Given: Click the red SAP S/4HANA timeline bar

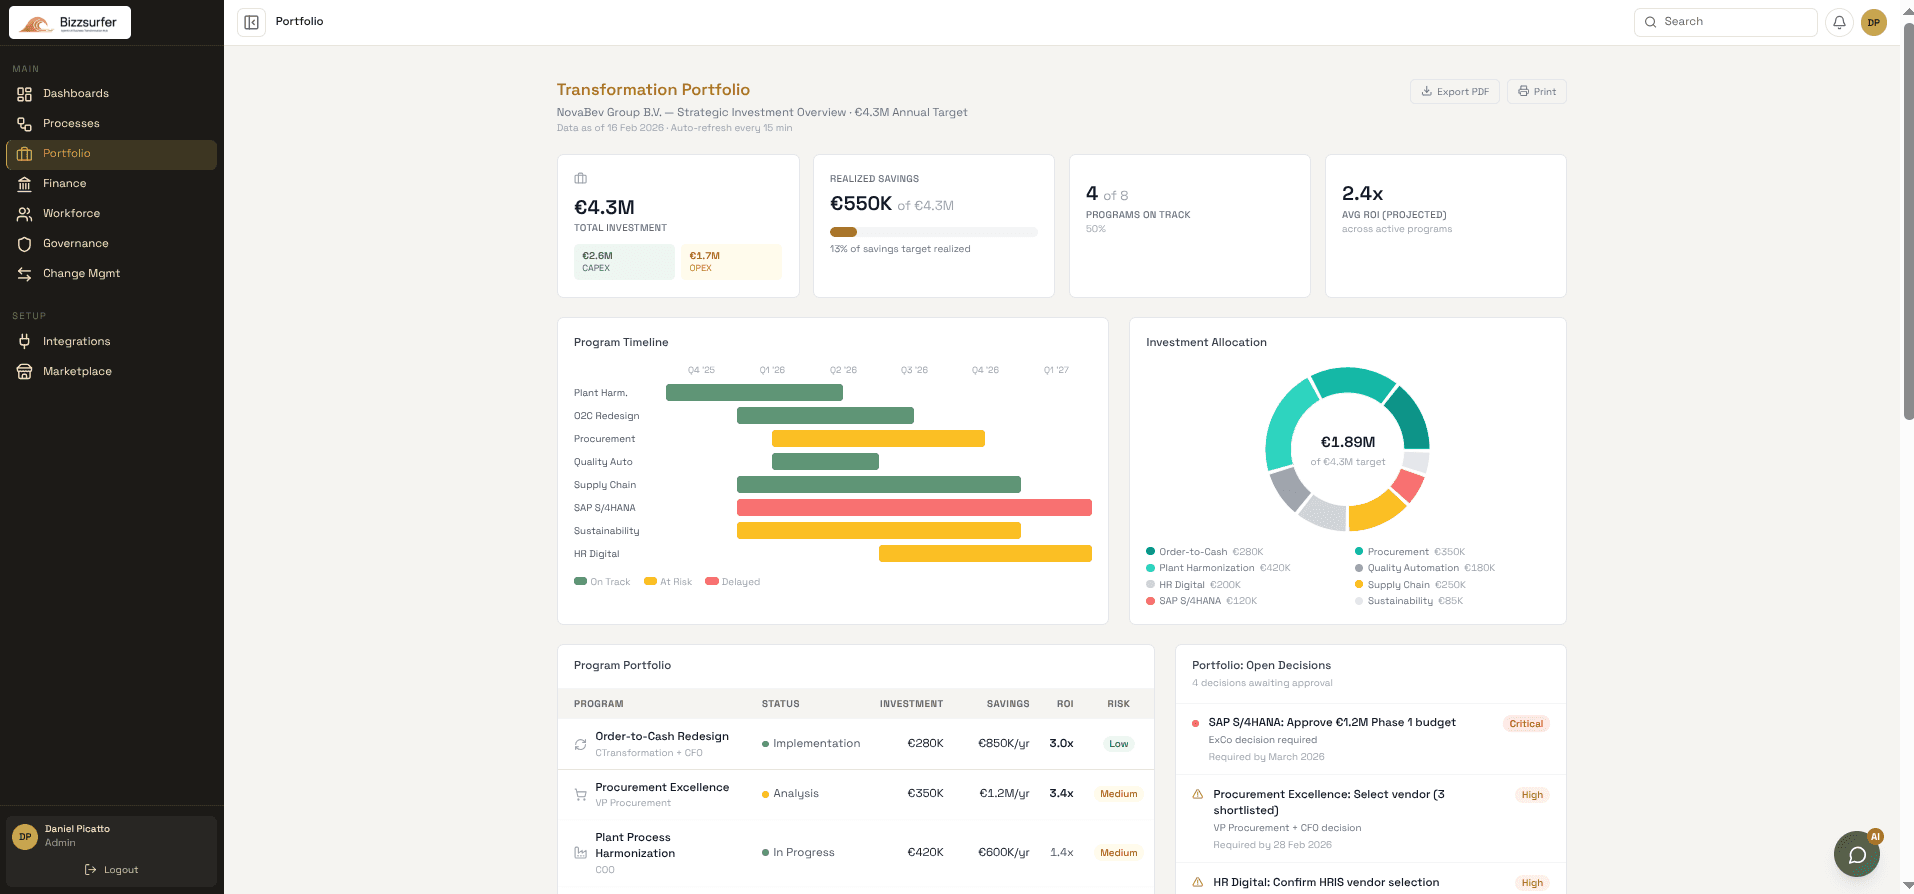Looking at the screenshot, I should [914, 508].
